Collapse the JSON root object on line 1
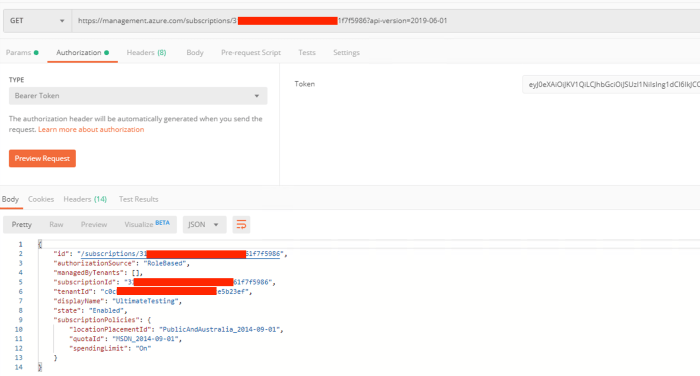Image resolution: width=700 pixels, height=376 pixels. click(x=40, y=244)
